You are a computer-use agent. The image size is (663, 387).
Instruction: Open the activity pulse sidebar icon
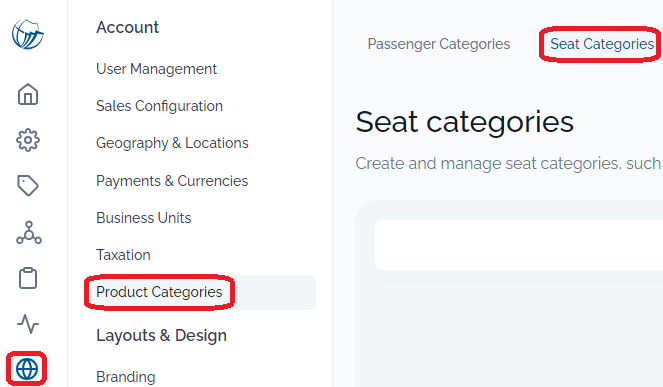pyautogui.click(x=28, y=324)
